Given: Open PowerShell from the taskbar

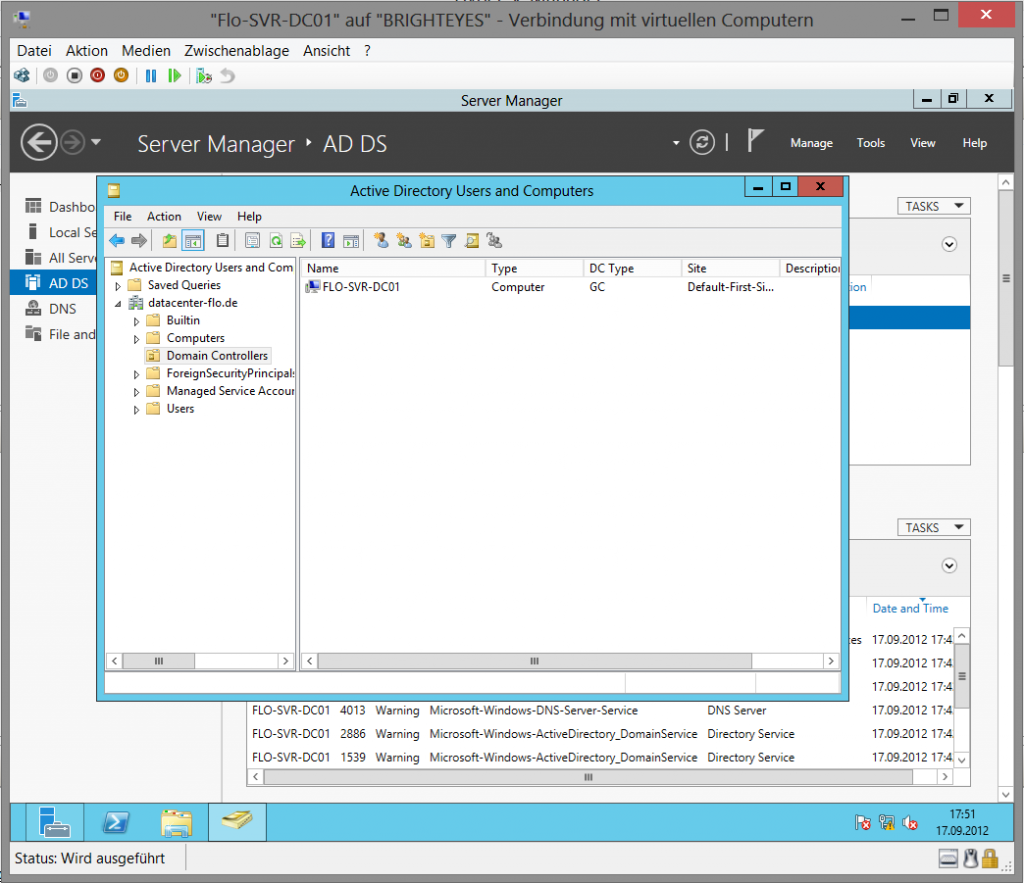Looking at the screenshot, I should 117,823.
